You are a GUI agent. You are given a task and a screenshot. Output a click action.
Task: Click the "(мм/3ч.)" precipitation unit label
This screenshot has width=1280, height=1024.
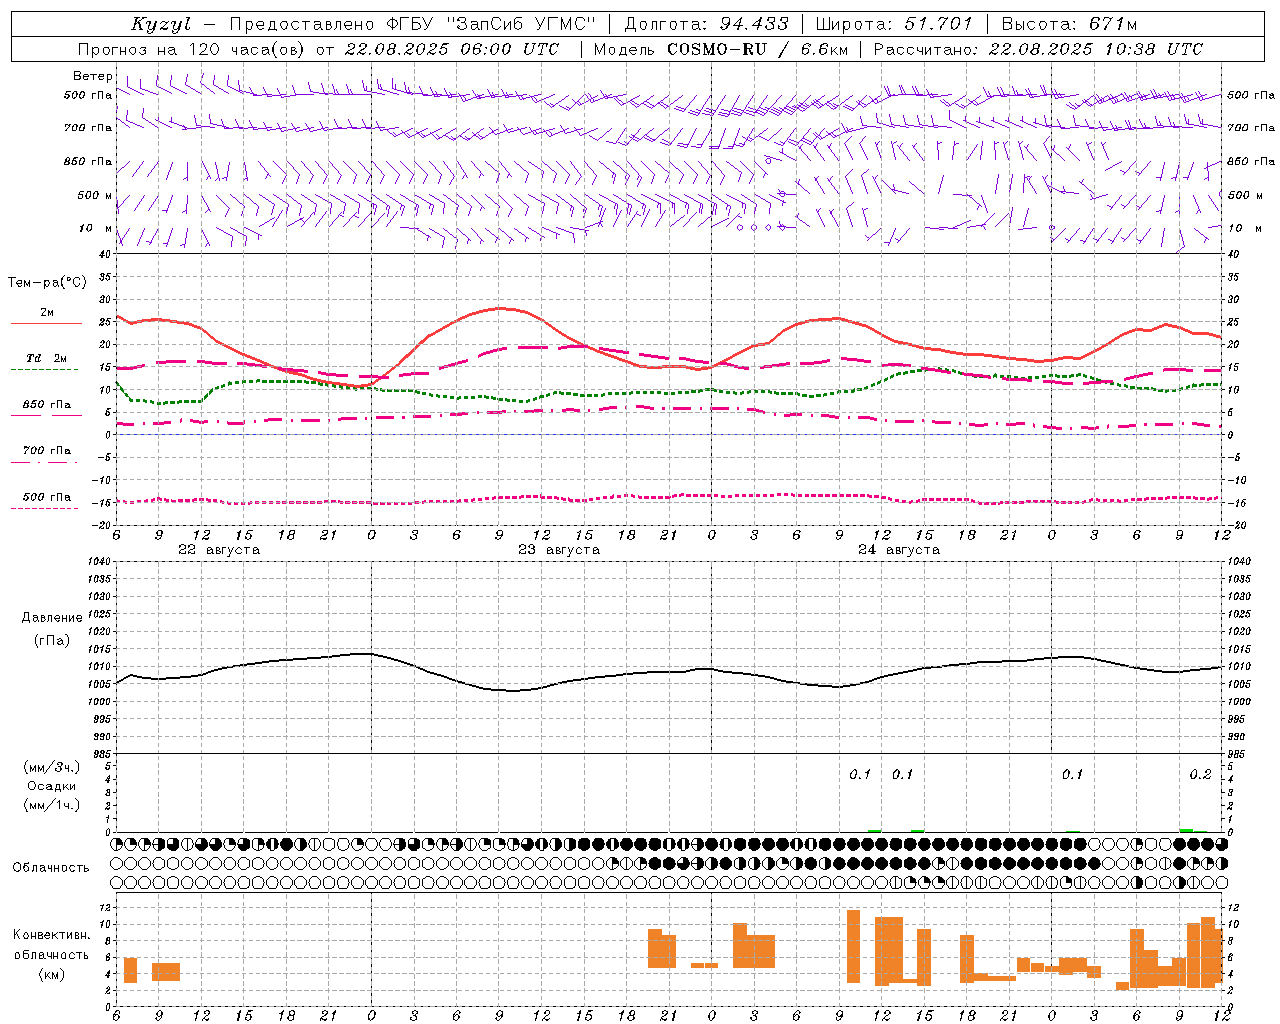(x=51, y=767)
